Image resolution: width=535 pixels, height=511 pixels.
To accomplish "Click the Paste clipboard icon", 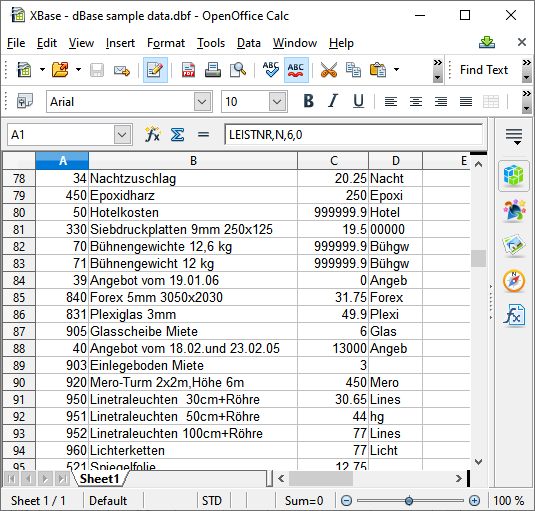I will [x=378, y=70].
